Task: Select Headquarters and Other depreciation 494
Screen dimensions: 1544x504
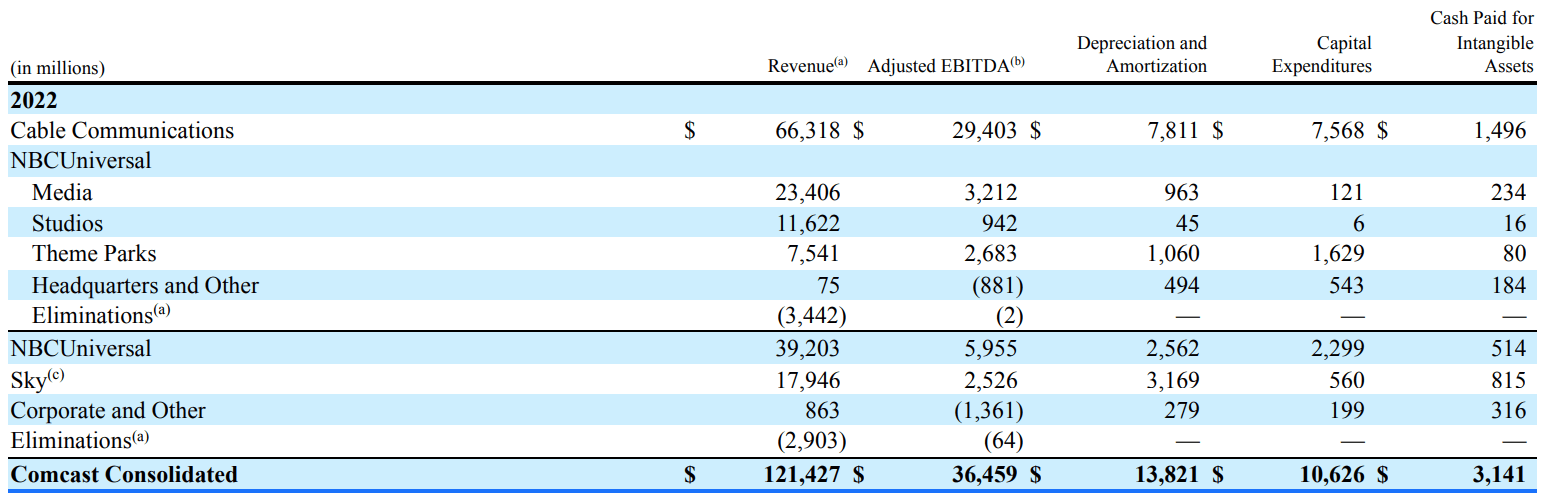Action: (x=1180, y=286)
